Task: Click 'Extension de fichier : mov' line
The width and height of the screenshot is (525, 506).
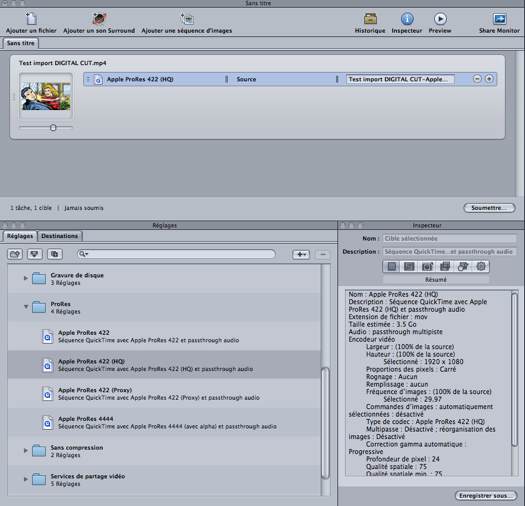Action: (x=388, y=316)
